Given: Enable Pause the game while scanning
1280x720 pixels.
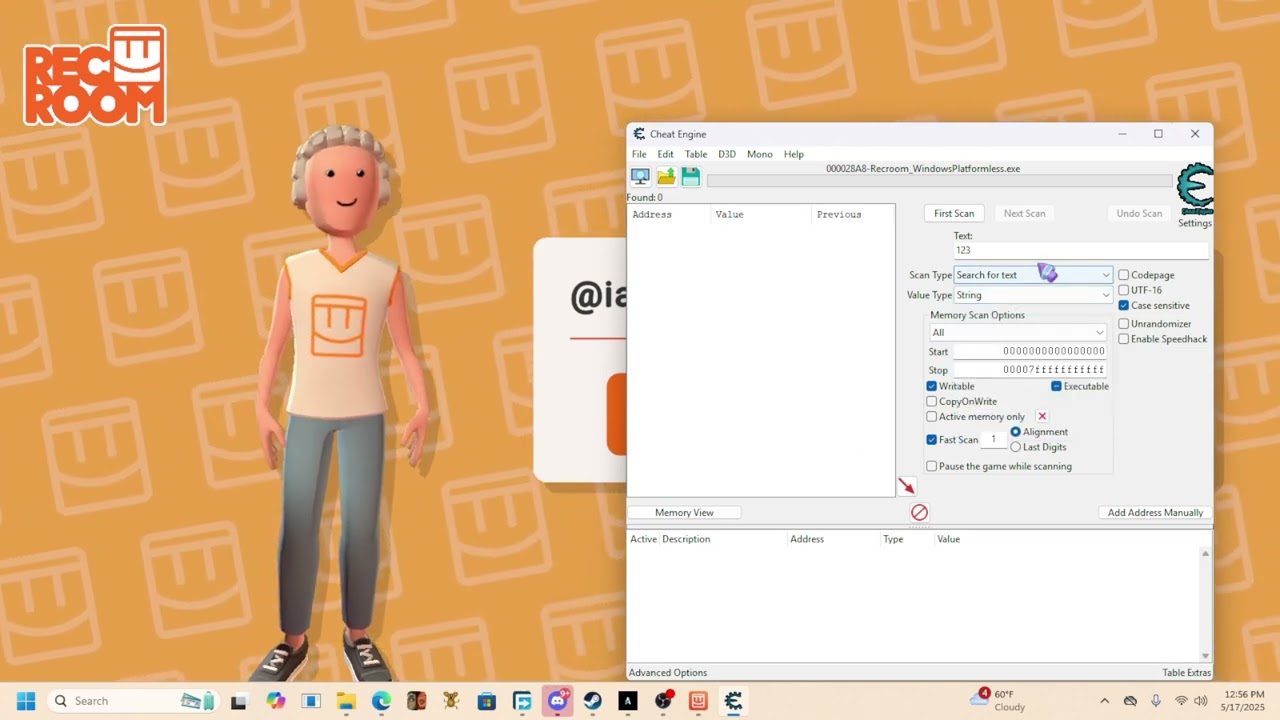Looking at the screenshot, I should [x=932, y=466].
